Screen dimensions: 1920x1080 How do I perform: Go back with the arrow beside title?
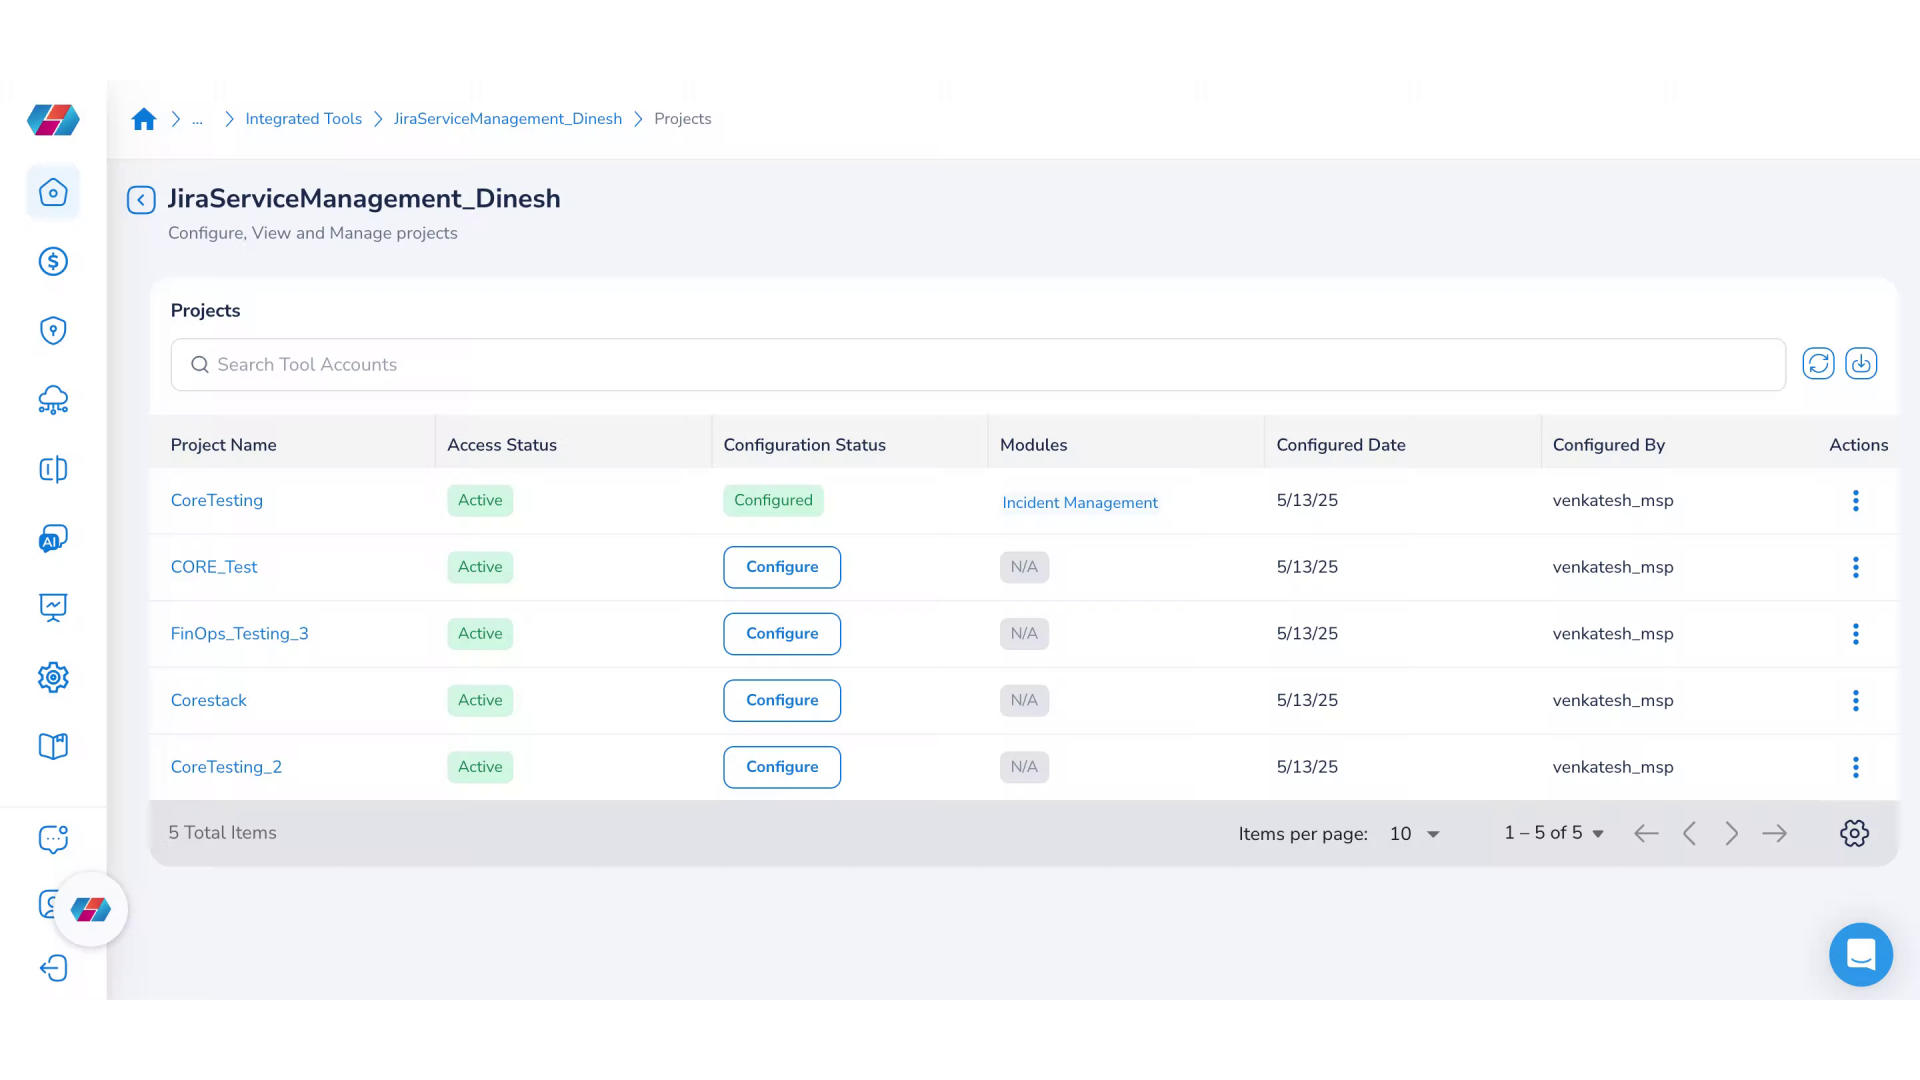pos(141,200)
